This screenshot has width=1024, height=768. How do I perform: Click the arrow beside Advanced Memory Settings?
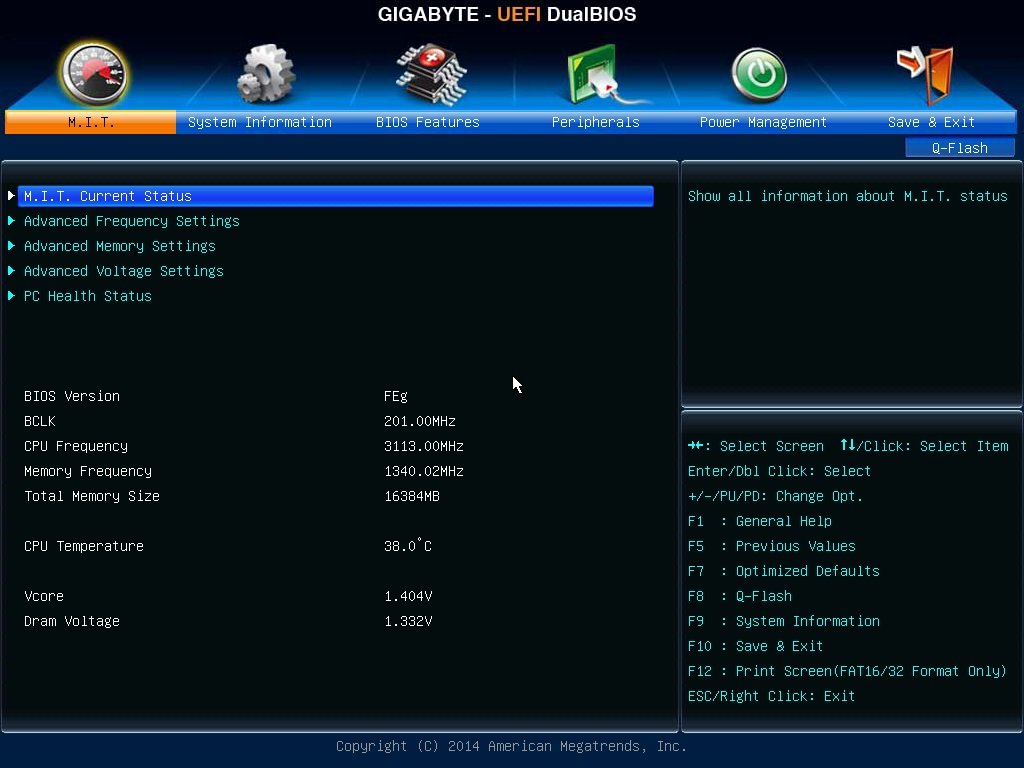(x=11, y=246)
